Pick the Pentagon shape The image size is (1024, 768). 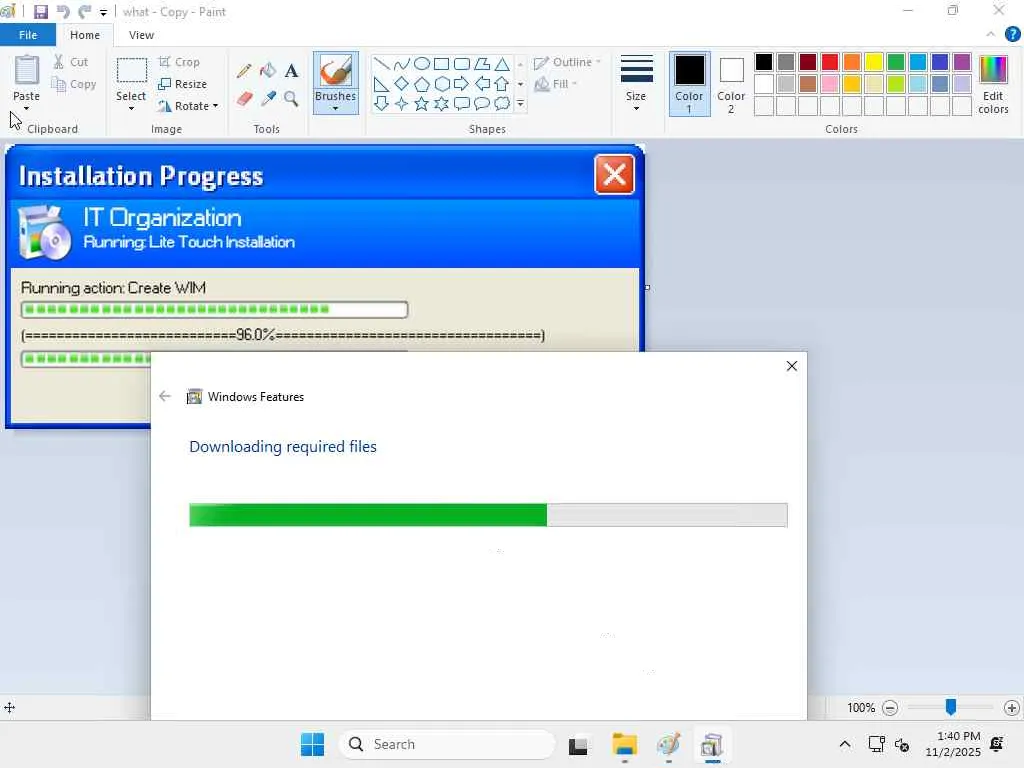coord(422,84)
